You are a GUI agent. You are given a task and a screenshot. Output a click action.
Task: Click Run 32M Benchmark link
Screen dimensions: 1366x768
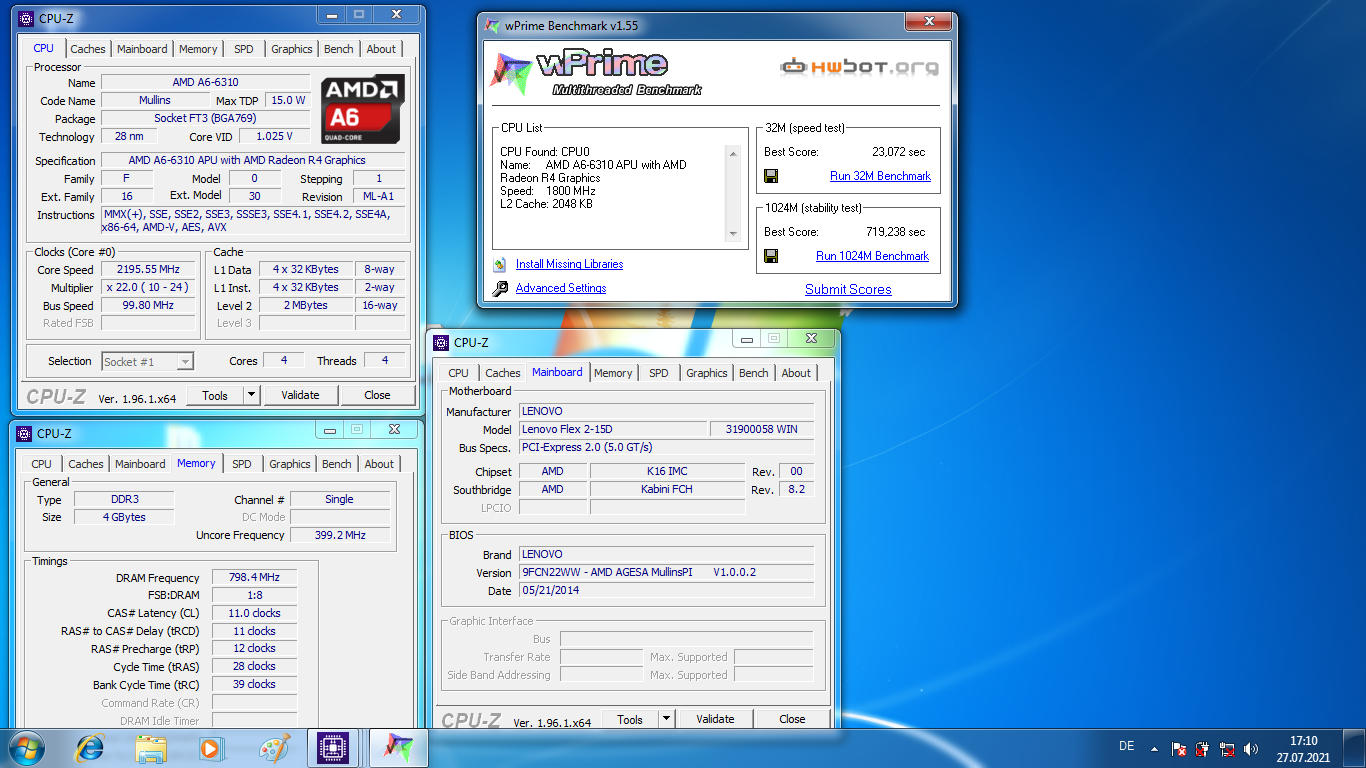(880, 176)
